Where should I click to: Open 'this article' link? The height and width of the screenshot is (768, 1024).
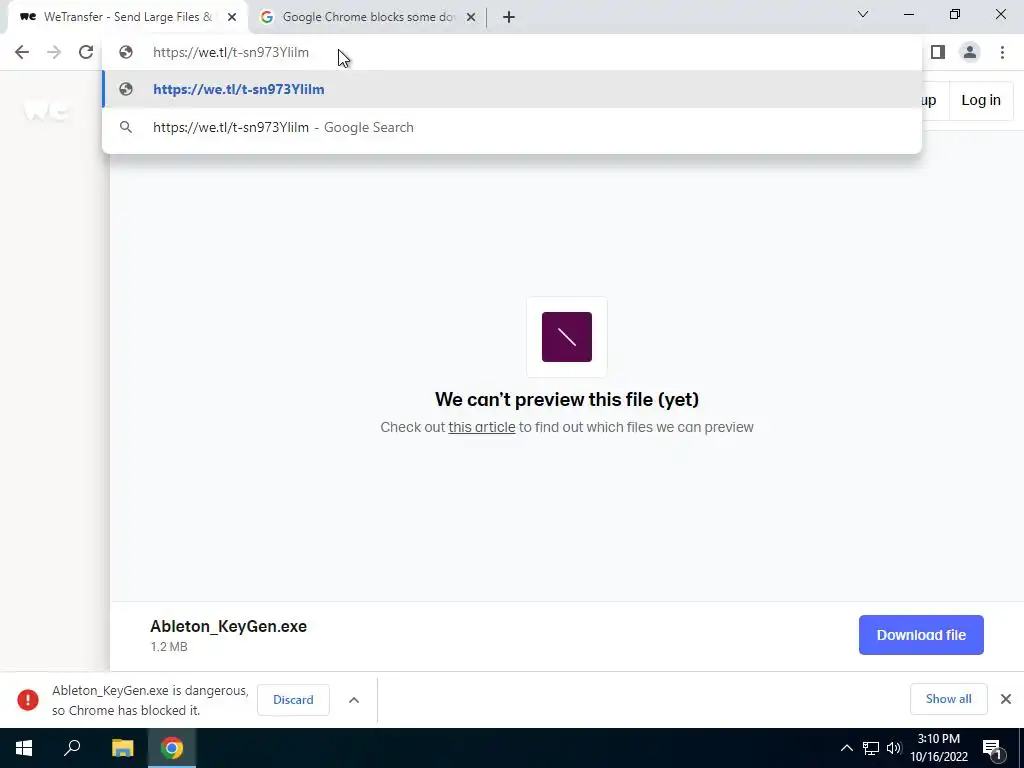pyautogui.click(x=481, y=427)
